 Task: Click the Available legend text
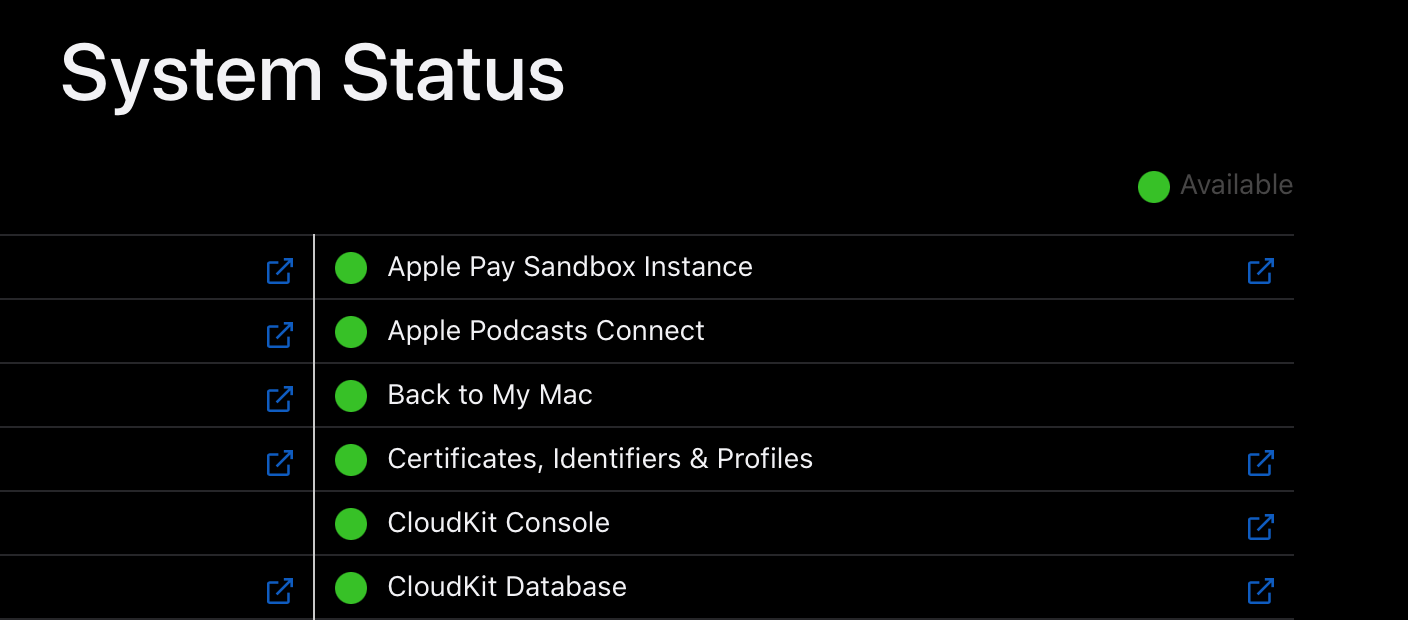[1236, 185]
